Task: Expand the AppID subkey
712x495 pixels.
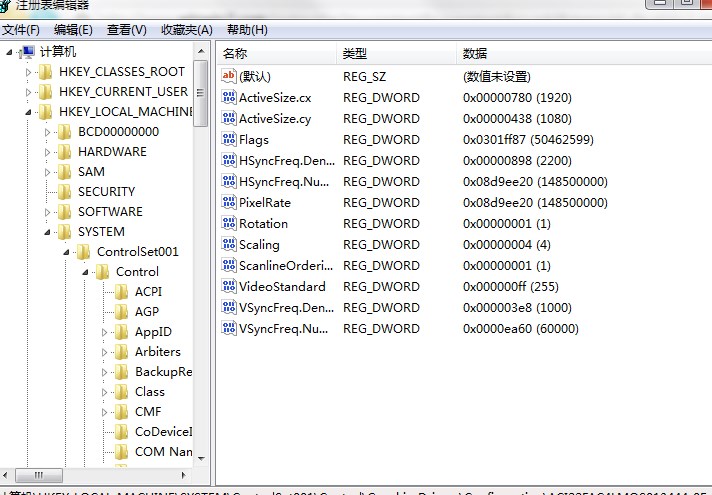Action: click(x=104, y=332)
